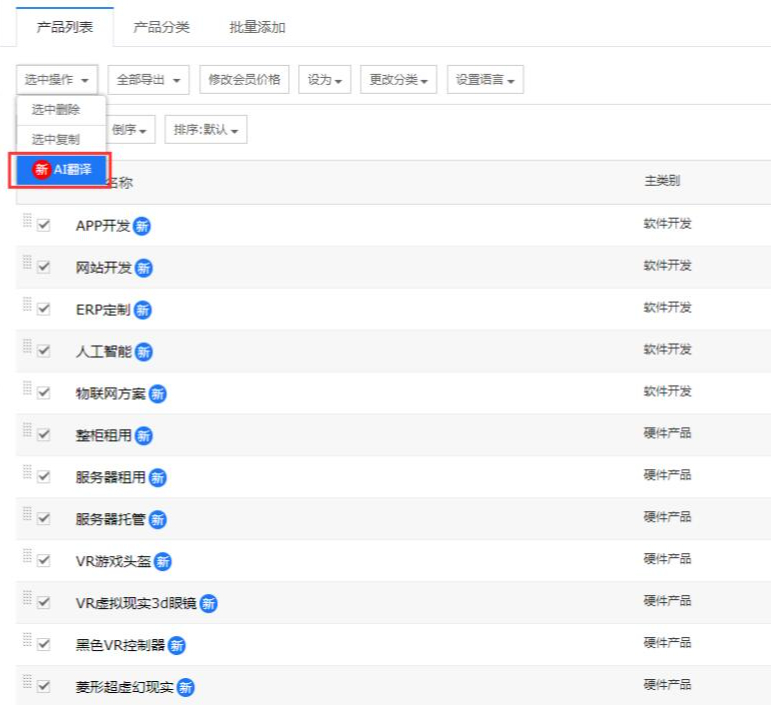
Task: Open the 选中操作 dropdown
Action: (57, 80)
